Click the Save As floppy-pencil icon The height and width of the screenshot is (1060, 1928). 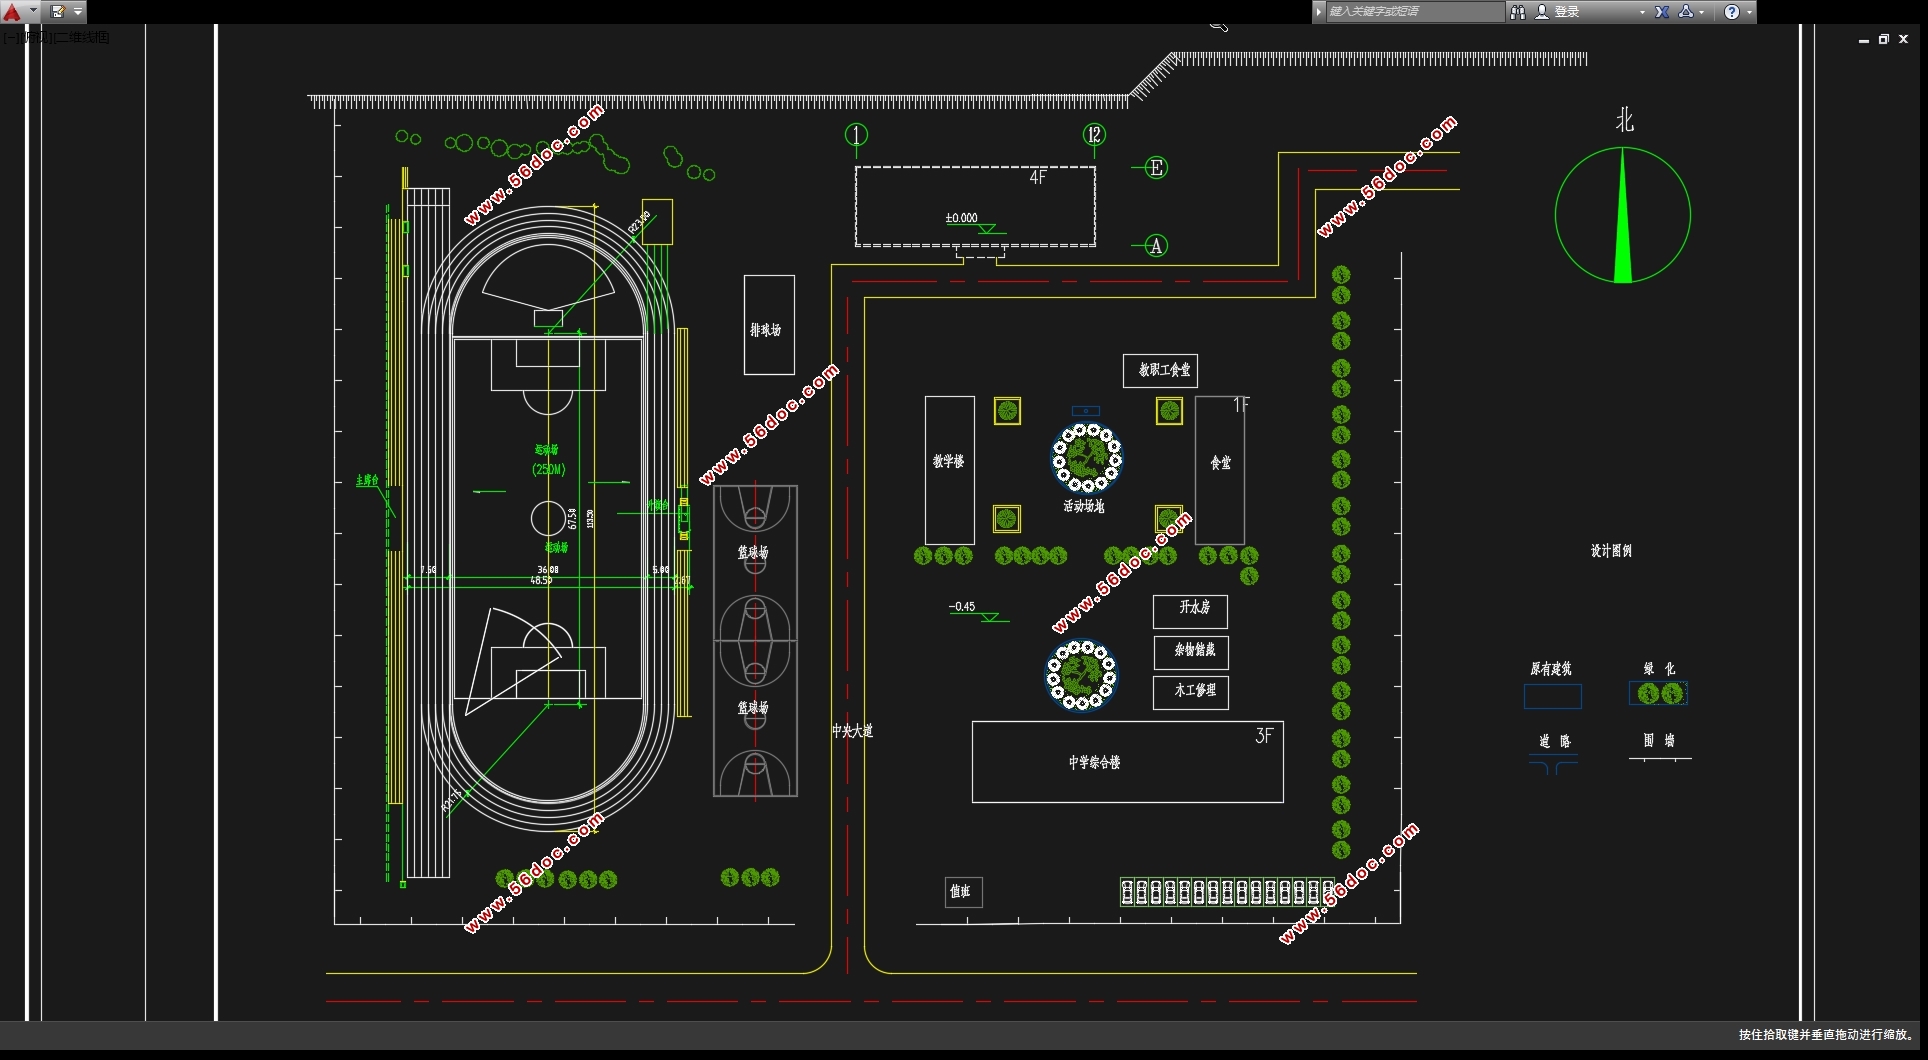(57, 12)
